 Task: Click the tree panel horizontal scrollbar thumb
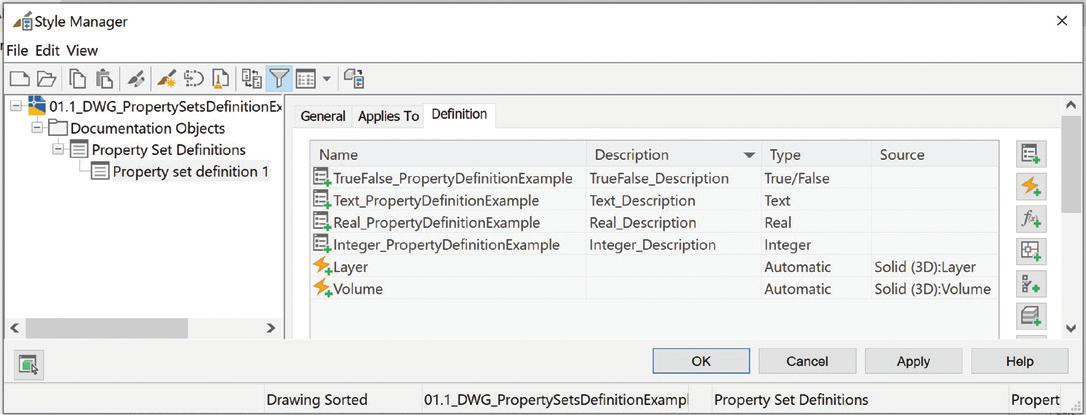coord(107,328)
